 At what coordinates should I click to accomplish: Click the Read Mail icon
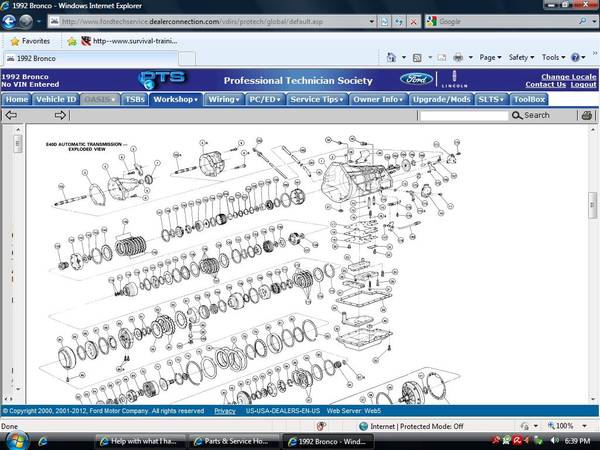pyautogui.click(x=442, y=57)
